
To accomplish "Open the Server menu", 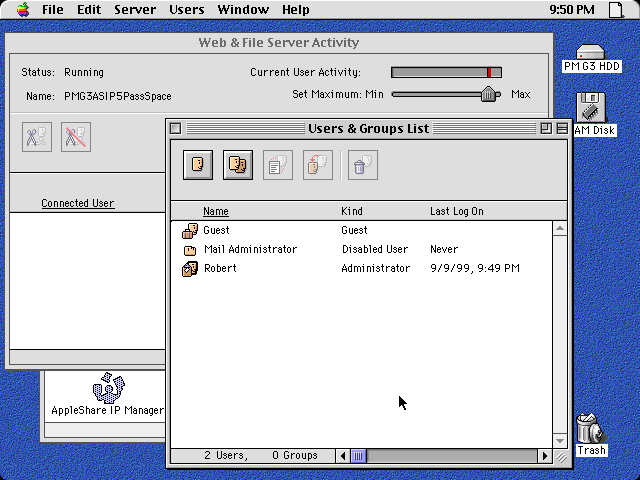I will [135, 10].
